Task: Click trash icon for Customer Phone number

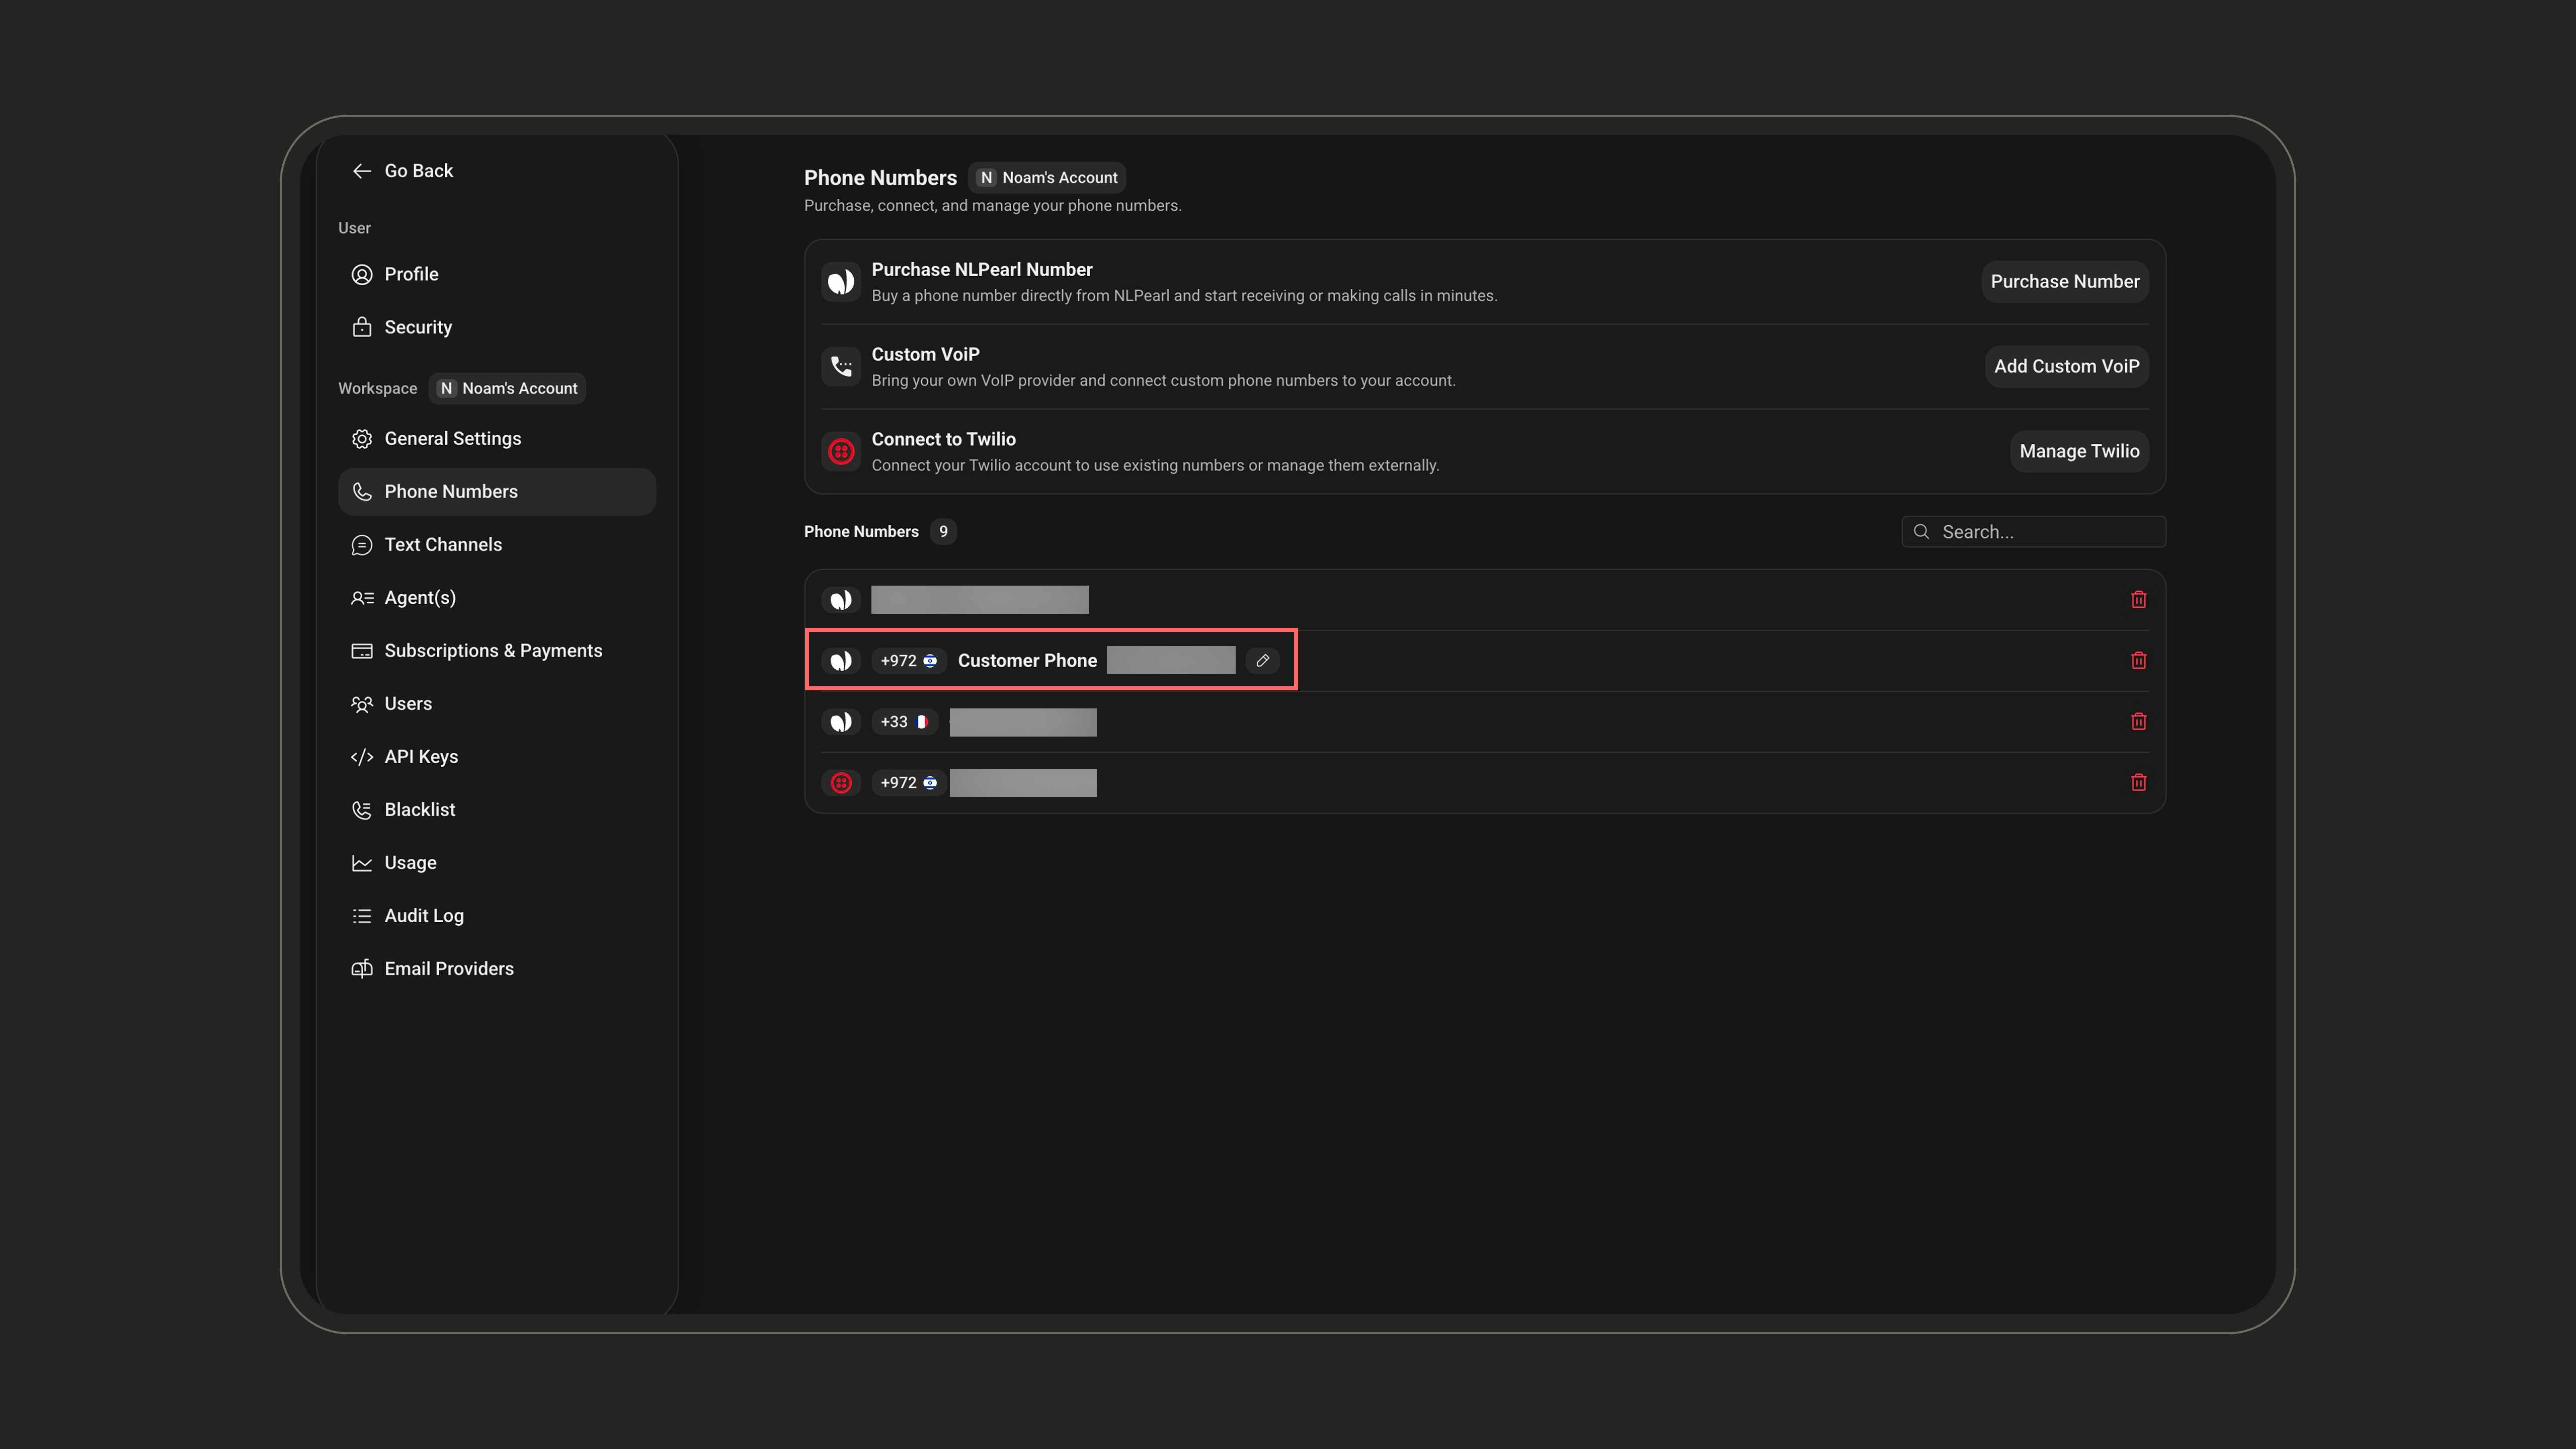Action: tap(2138, 660)
